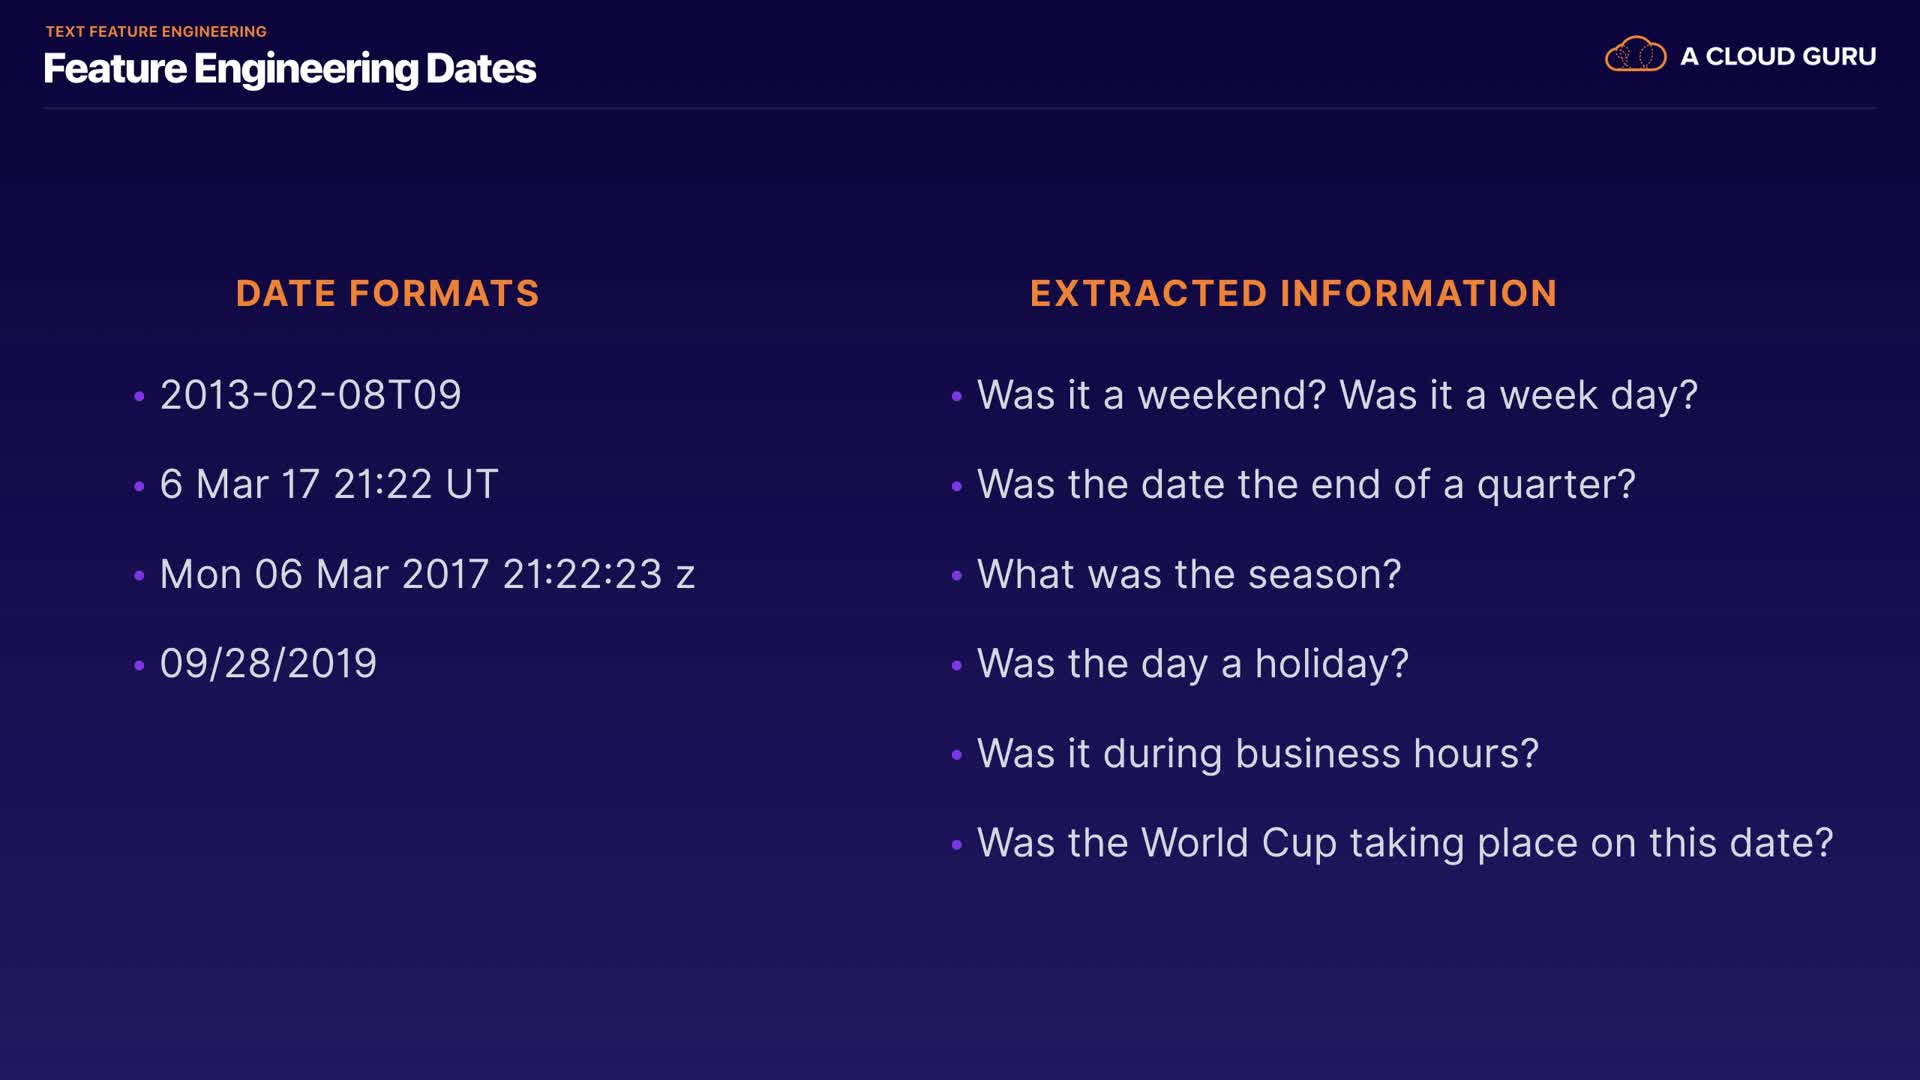Click the DATE FORMATS column heading
Viewport: 1920px width, 1080px height.
pos(387,293)
